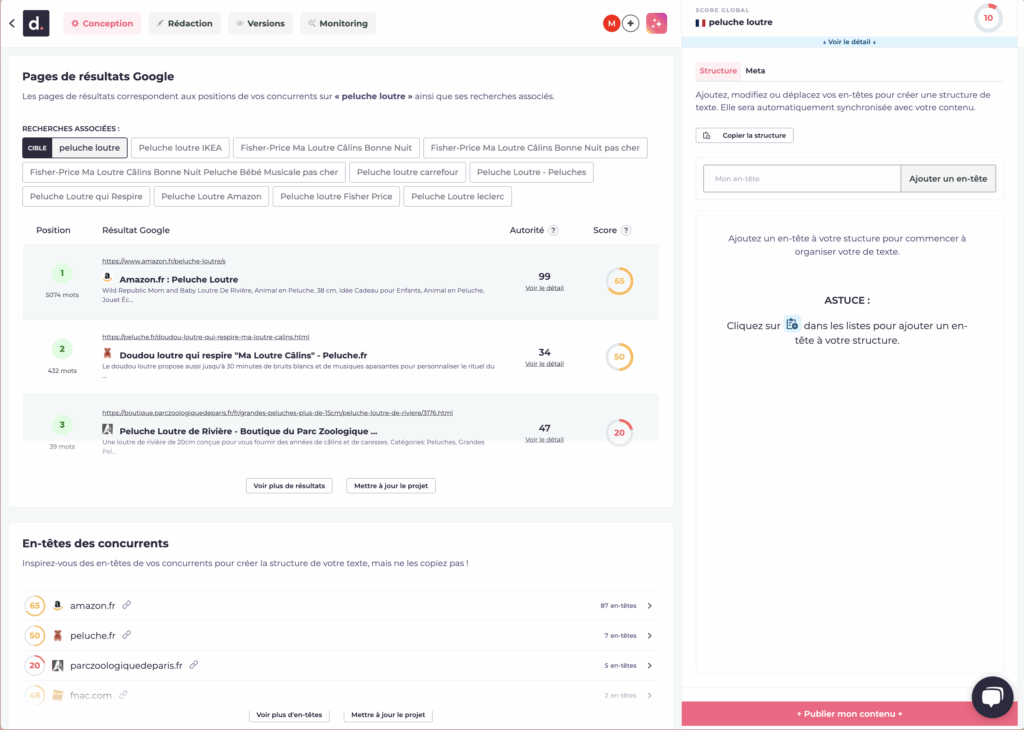The image size is (1024, 730).
Task: Open the boutique.parczoologiquedeparis.fr URL link
Action: point(277,413)
